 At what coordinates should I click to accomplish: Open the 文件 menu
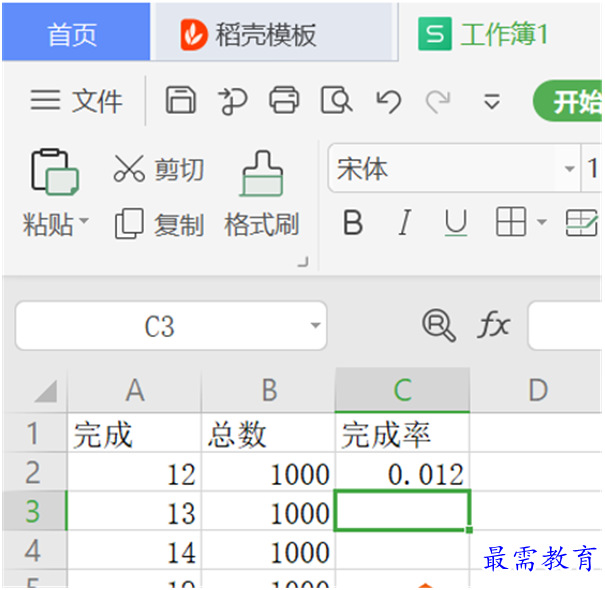(97, 101)
